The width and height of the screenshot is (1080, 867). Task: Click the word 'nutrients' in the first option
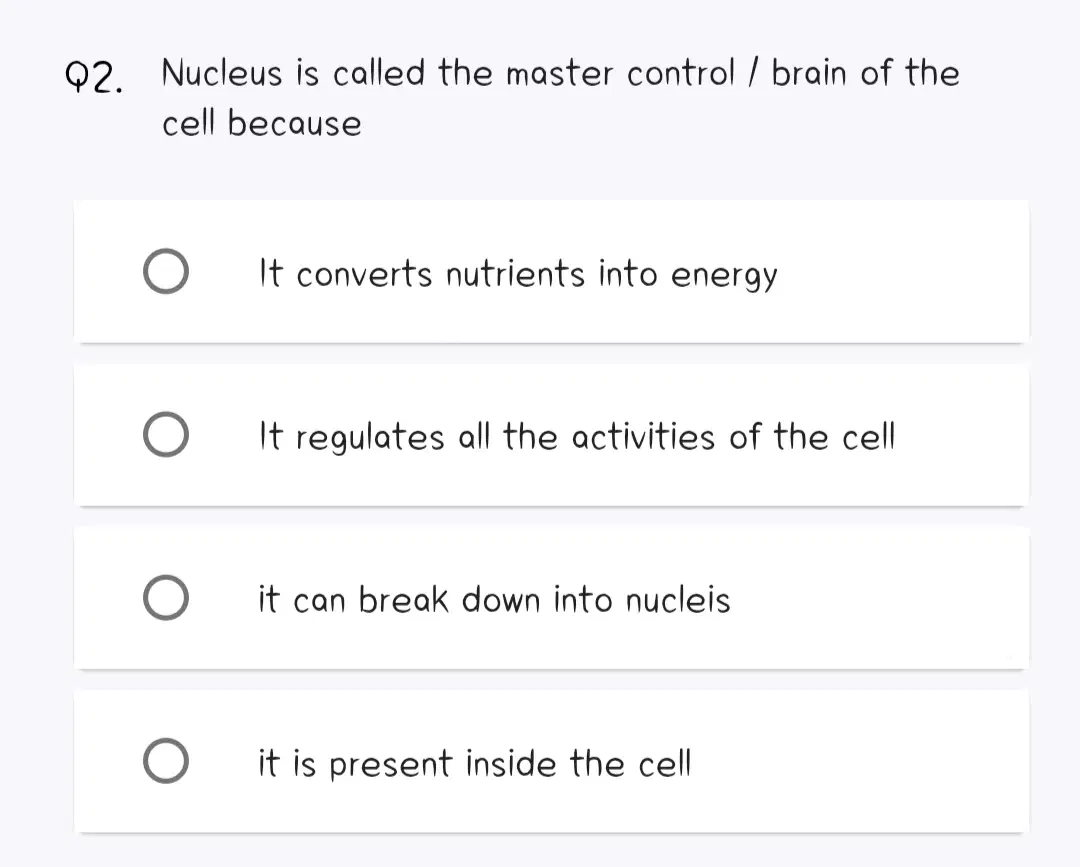click(x=516, y=274)
